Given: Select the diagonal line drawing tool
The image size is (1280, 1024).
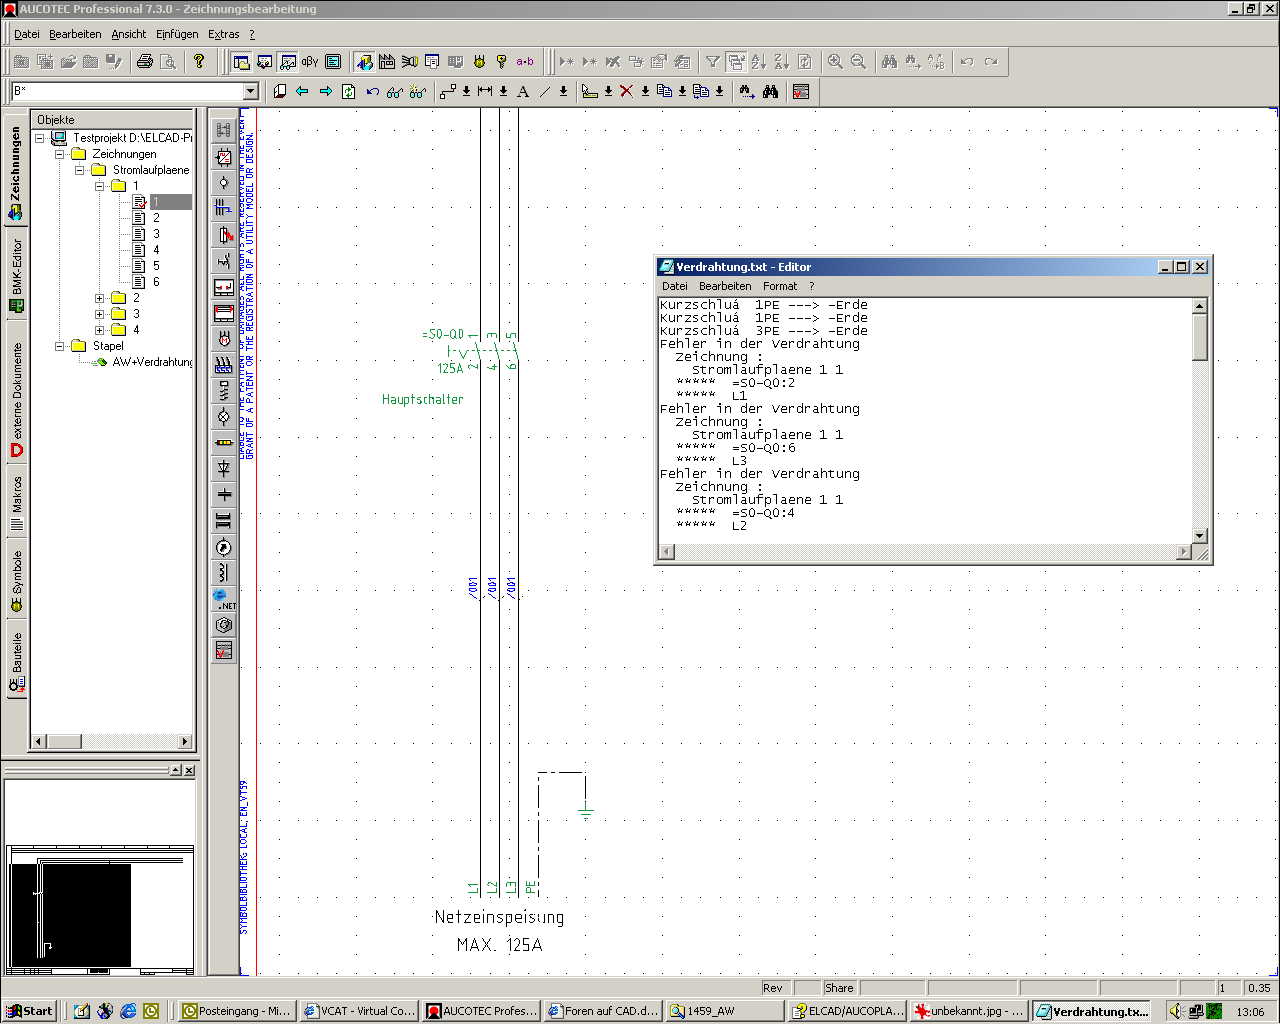Looking at the screenshot, I should 545,92.
